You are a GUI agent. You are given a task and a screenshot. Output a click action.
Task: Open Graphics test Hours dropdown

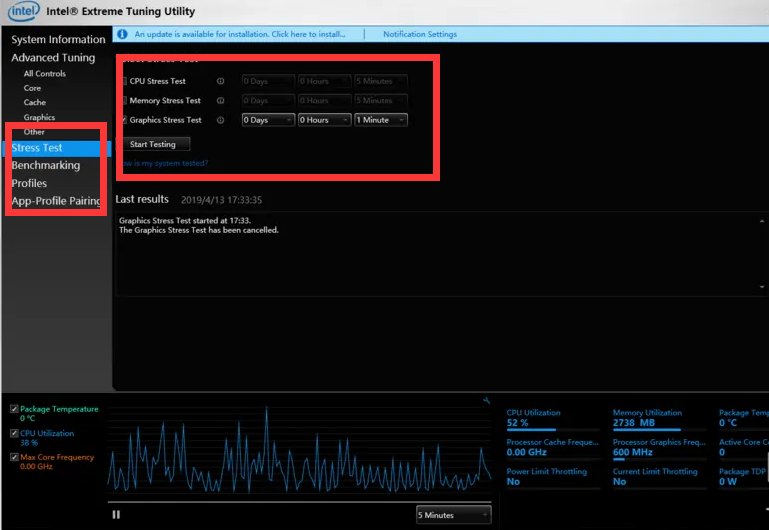(324, 120)
